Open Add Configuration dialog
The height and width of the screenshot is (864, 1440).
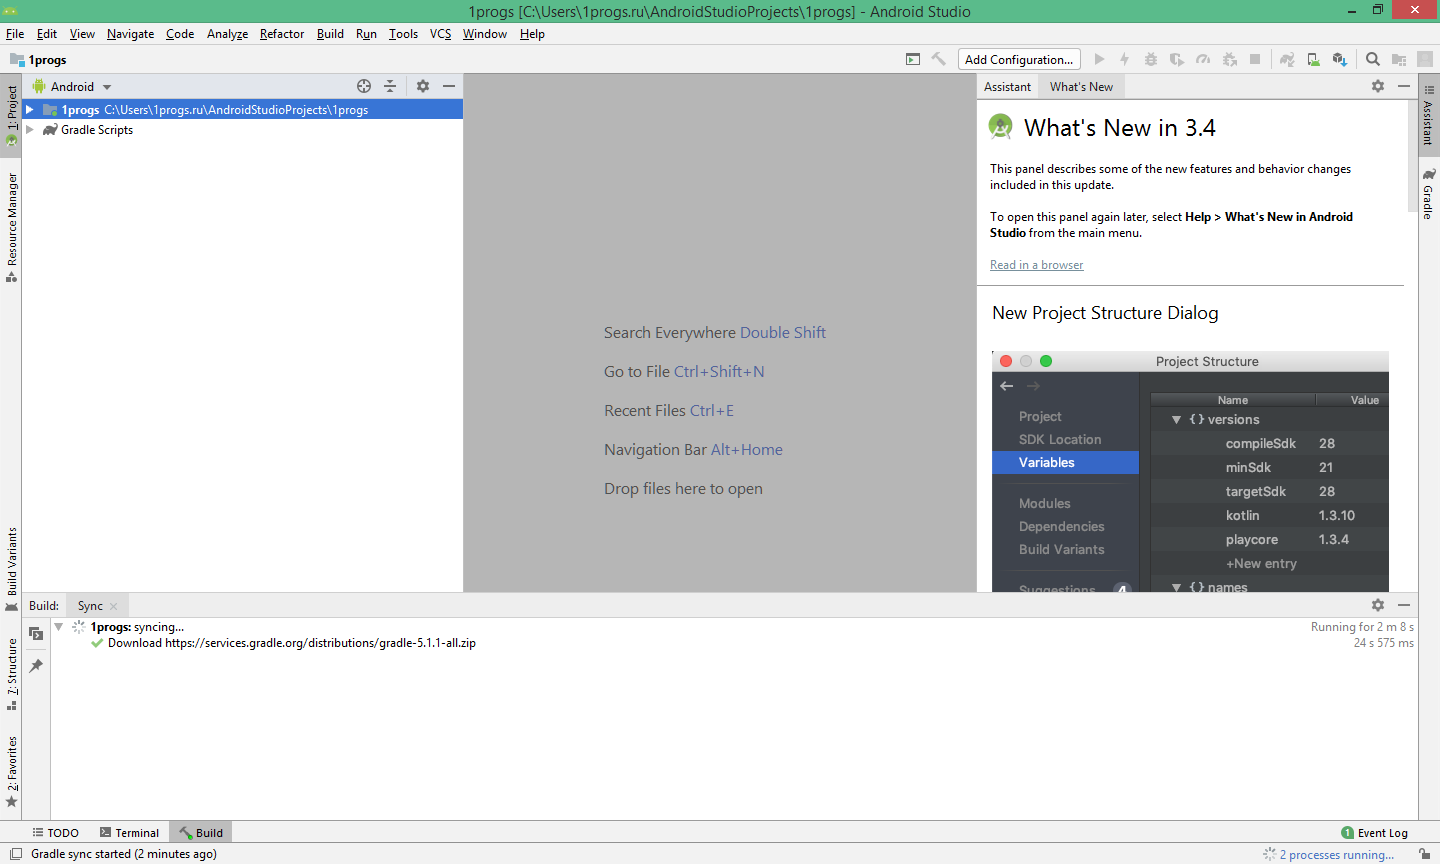pos(1019,59)
